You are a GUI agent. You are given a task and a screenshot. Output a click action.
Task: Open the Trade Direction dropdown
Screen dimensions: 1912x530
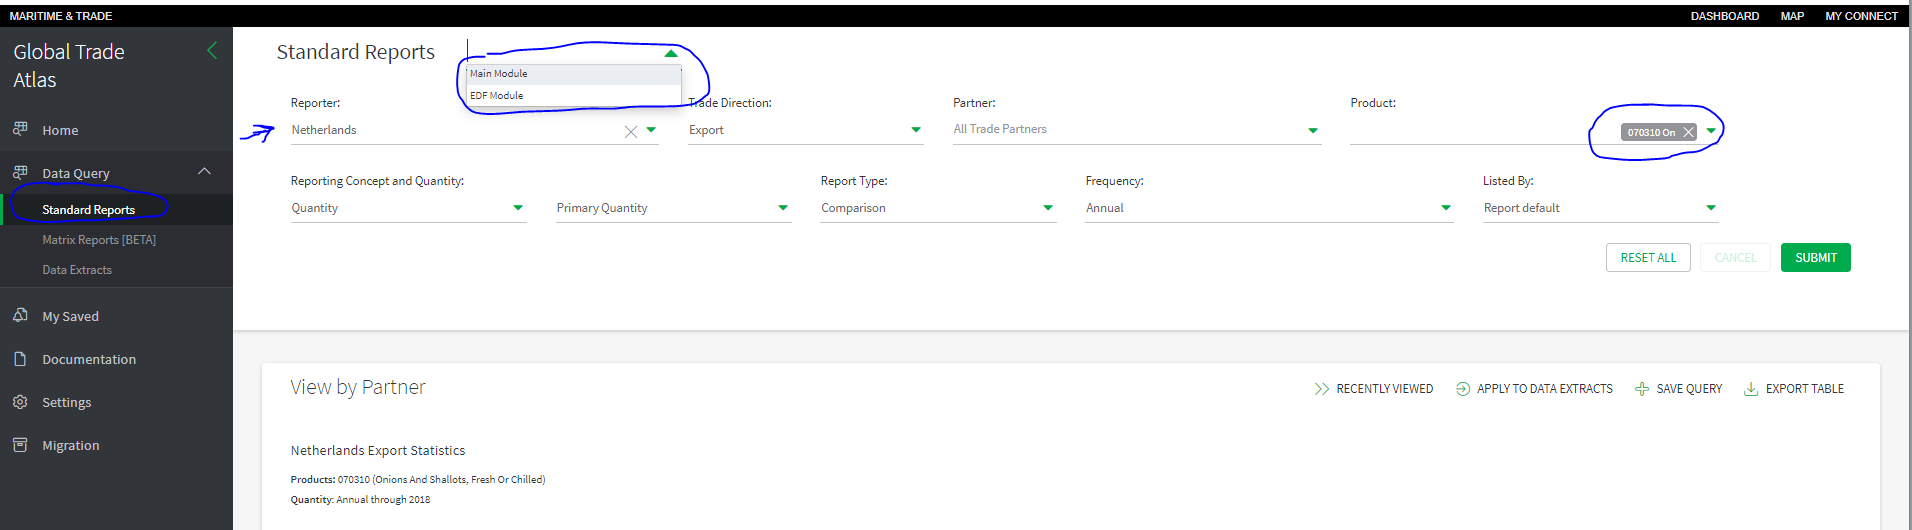coord(915,130)
